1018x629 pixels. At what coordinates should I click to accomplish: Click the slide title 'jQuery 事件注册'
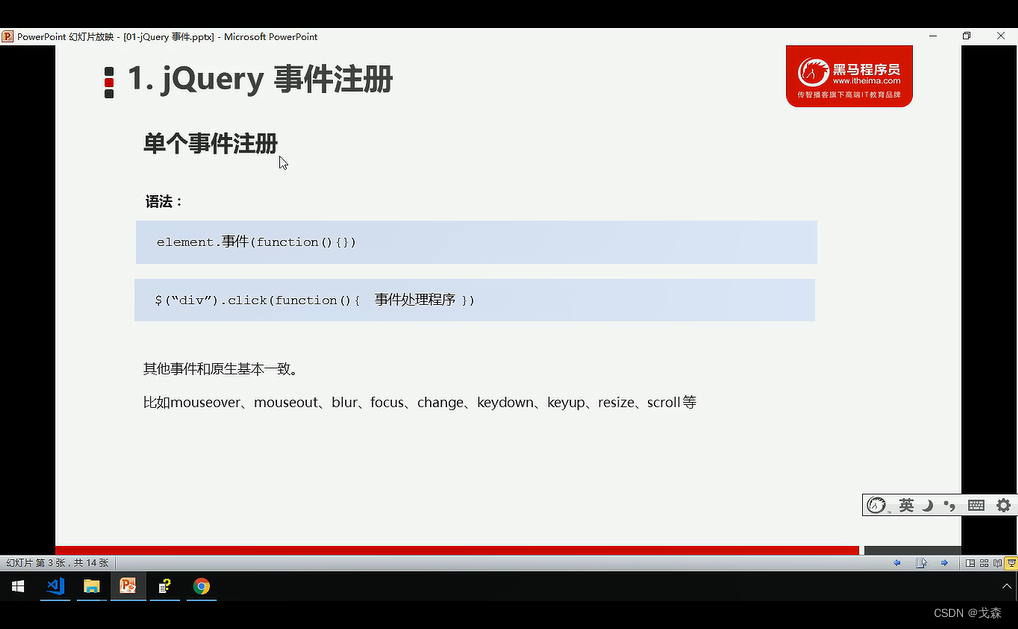pos(260,79)
